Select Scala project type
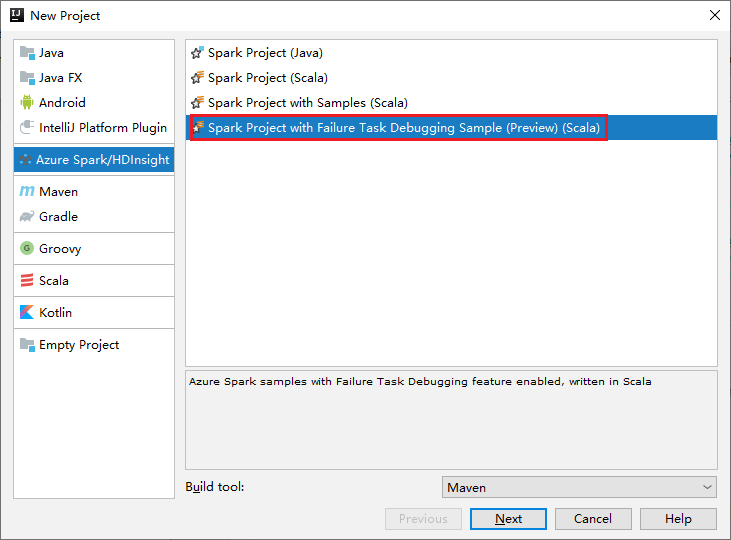This screenshot has height=540, width=731. coord(94,280)
